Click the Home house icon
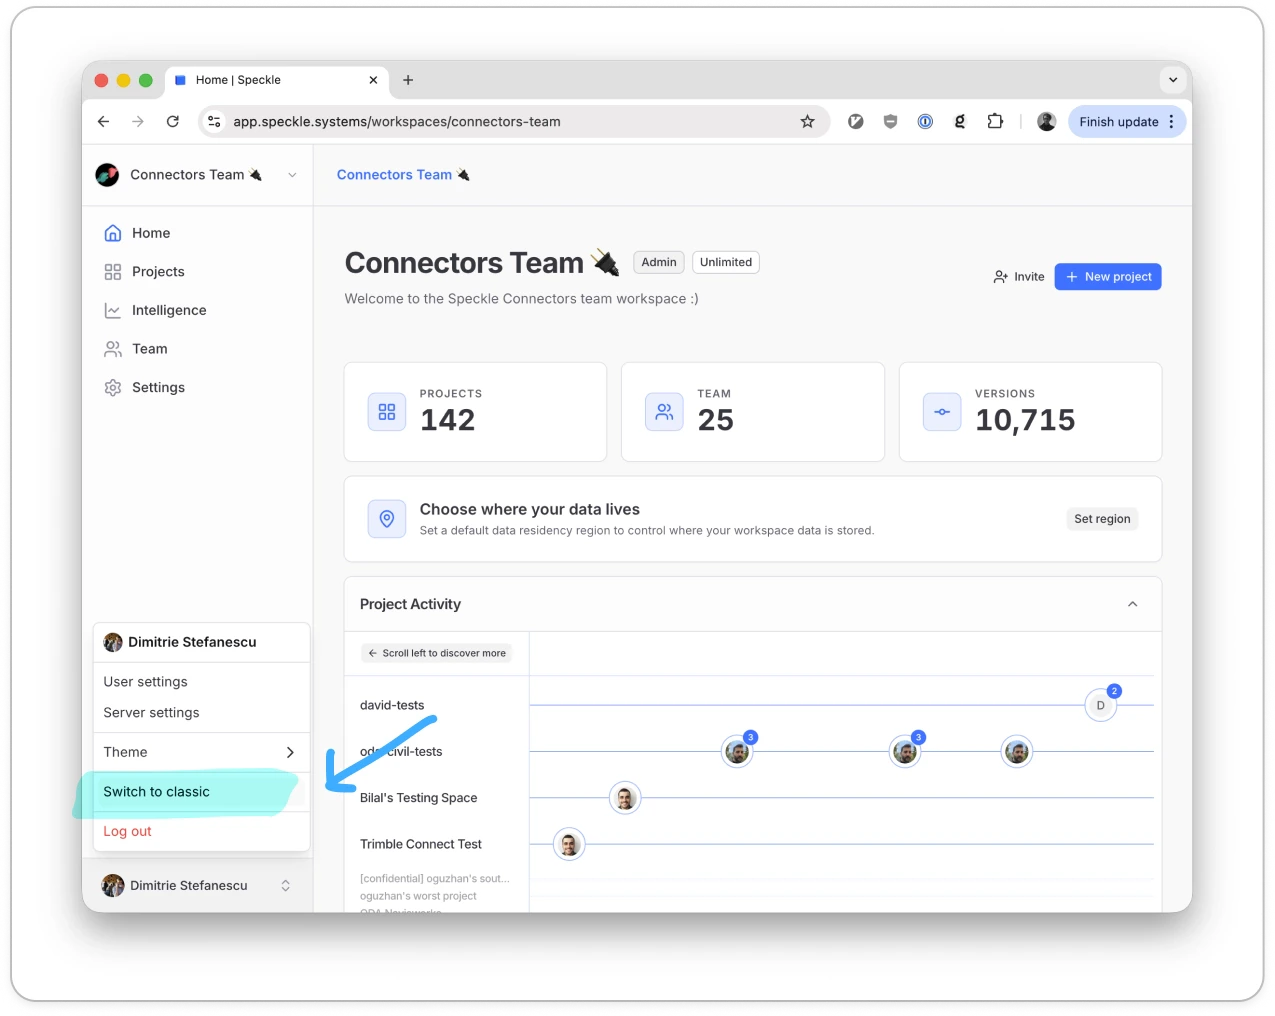 click(x=113, y=233)
